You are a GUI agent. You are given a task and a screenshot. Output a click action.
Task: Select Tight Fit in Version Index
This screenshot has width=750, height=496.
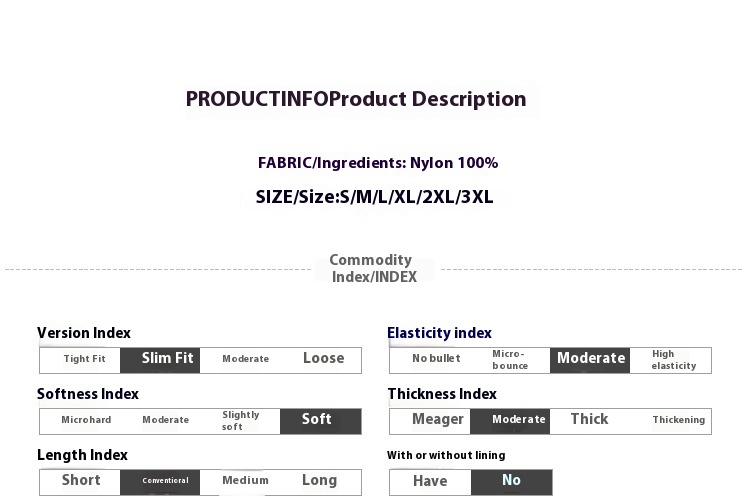(x=84, y=359)
